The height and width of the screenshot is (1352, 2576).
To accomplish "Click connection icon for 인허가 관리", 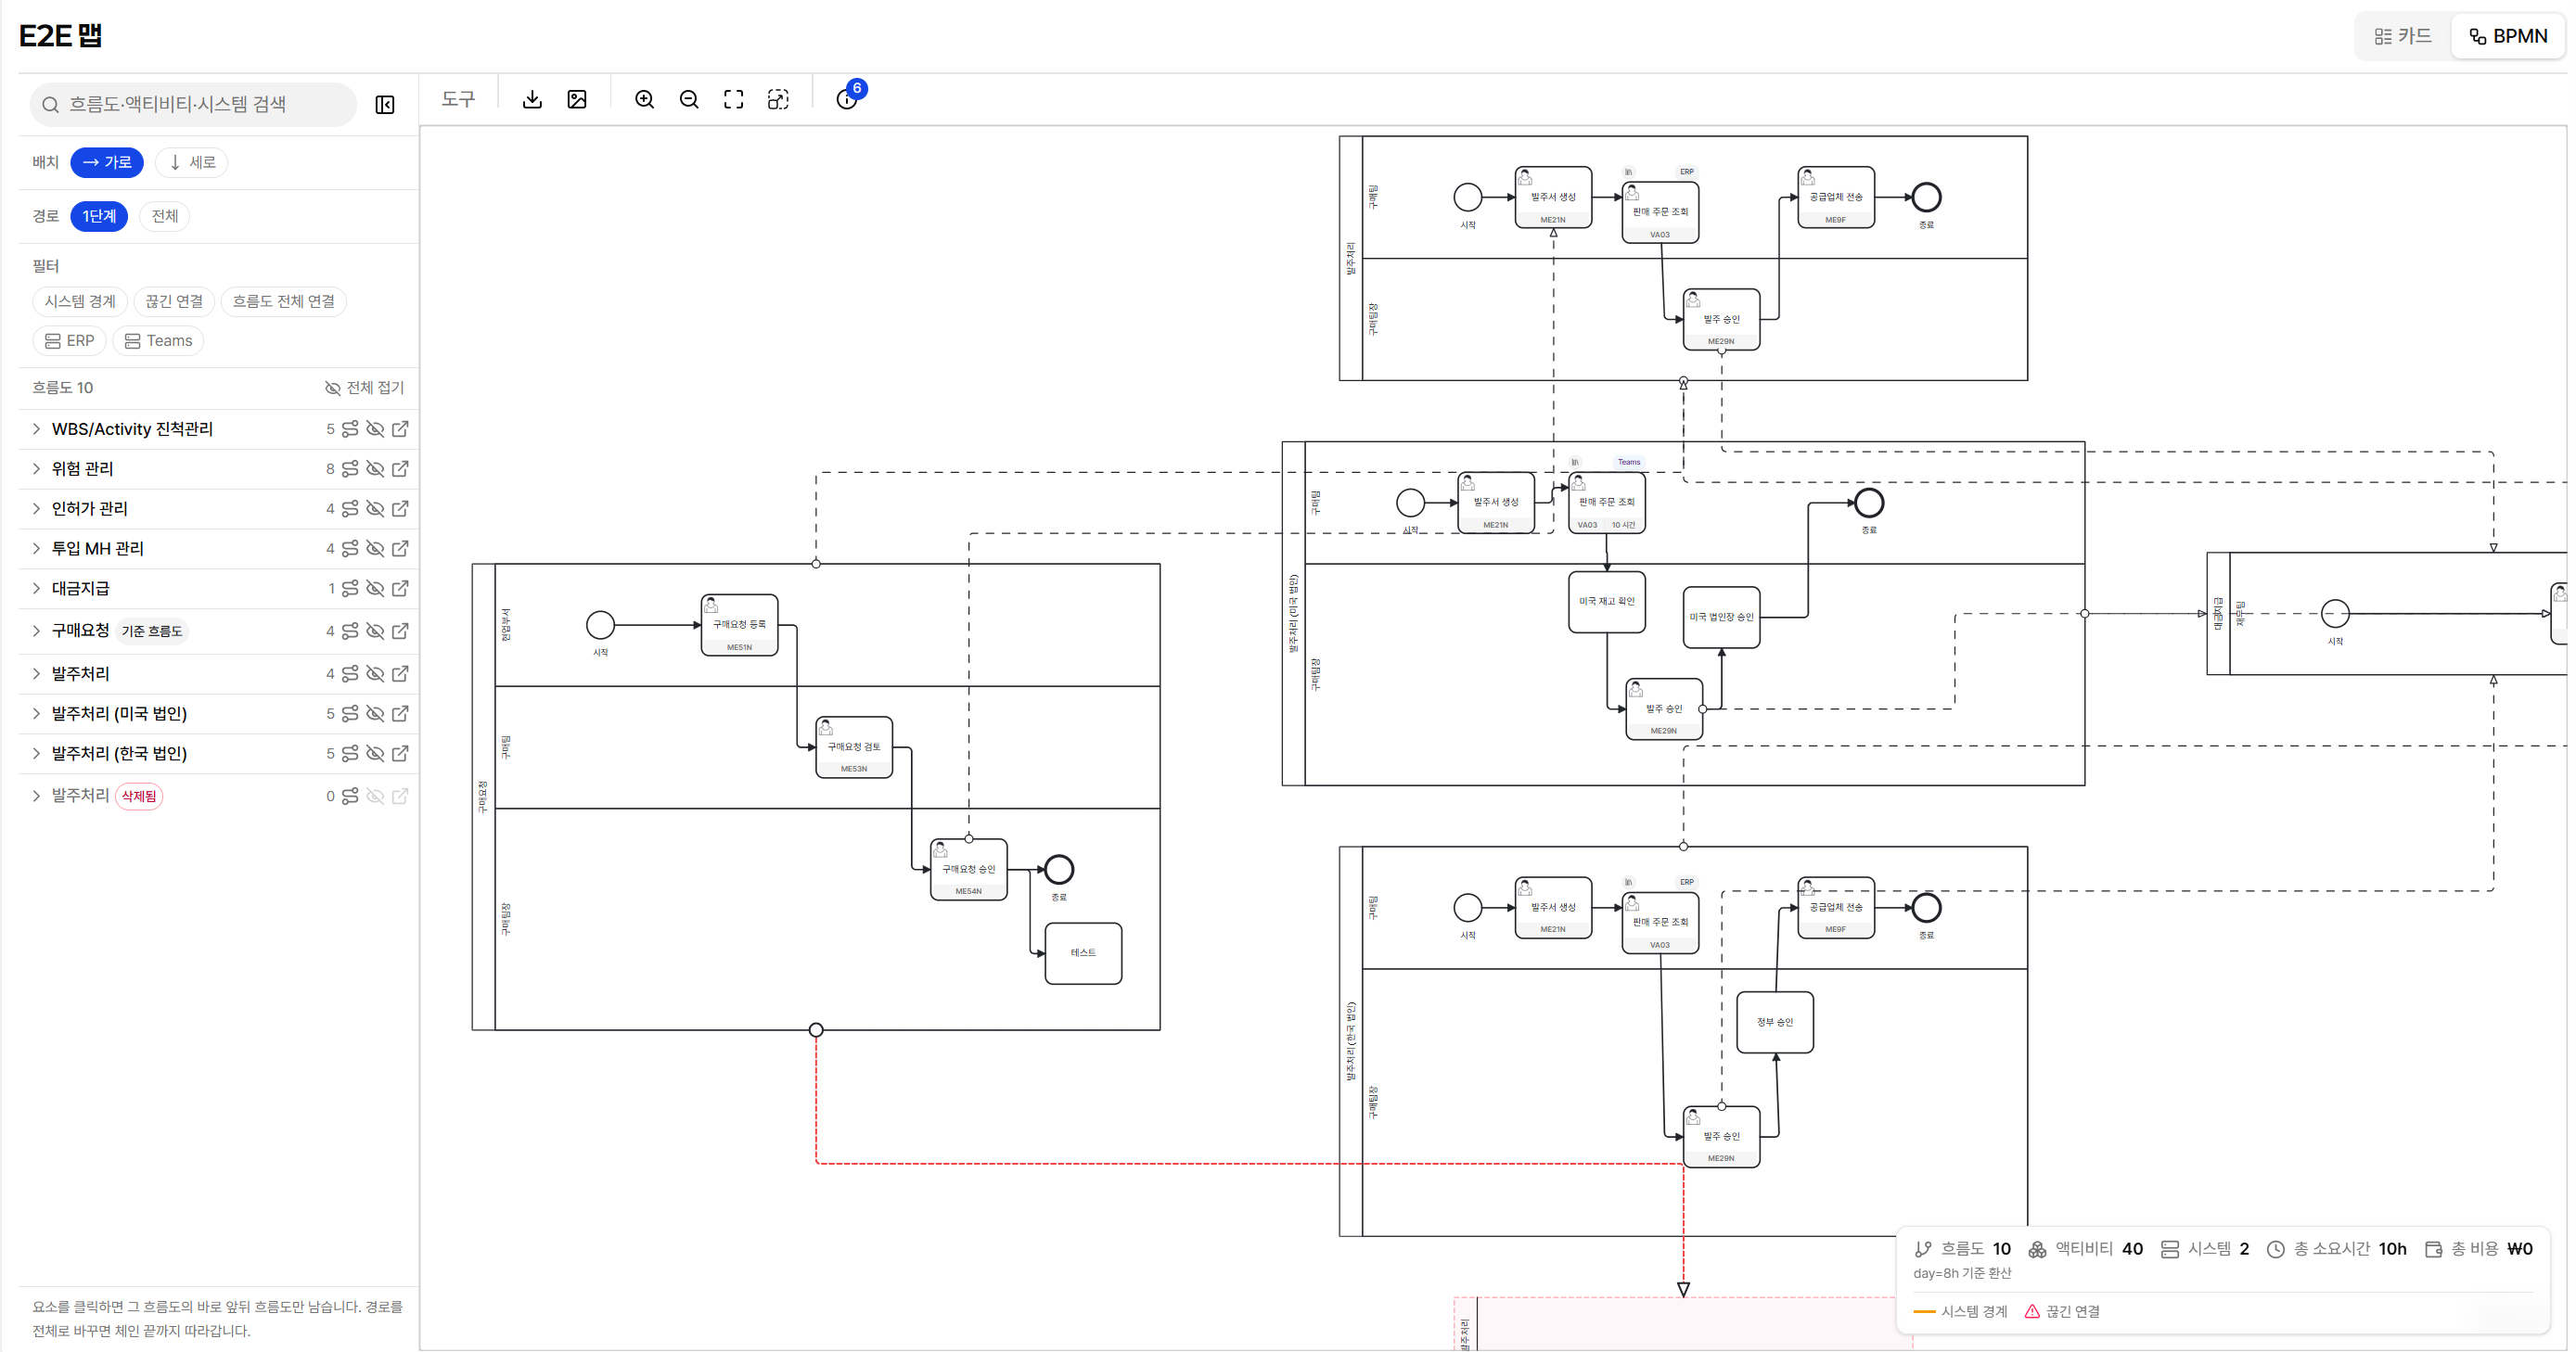I will pyautogui.click(x=350, y=509).
